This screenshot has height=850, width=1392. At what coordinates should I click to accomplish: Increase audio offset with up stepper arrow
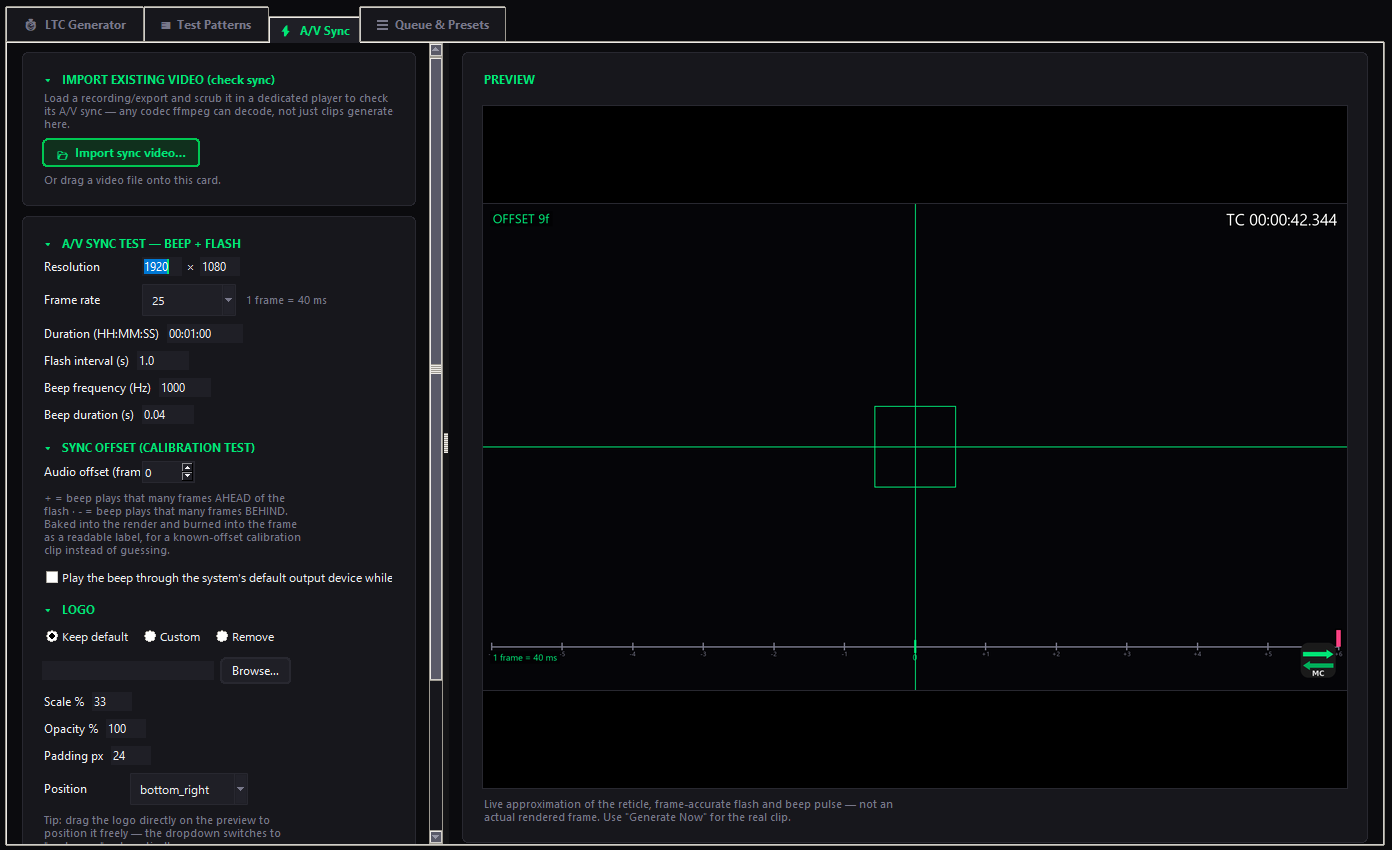[x=187, y=467]
